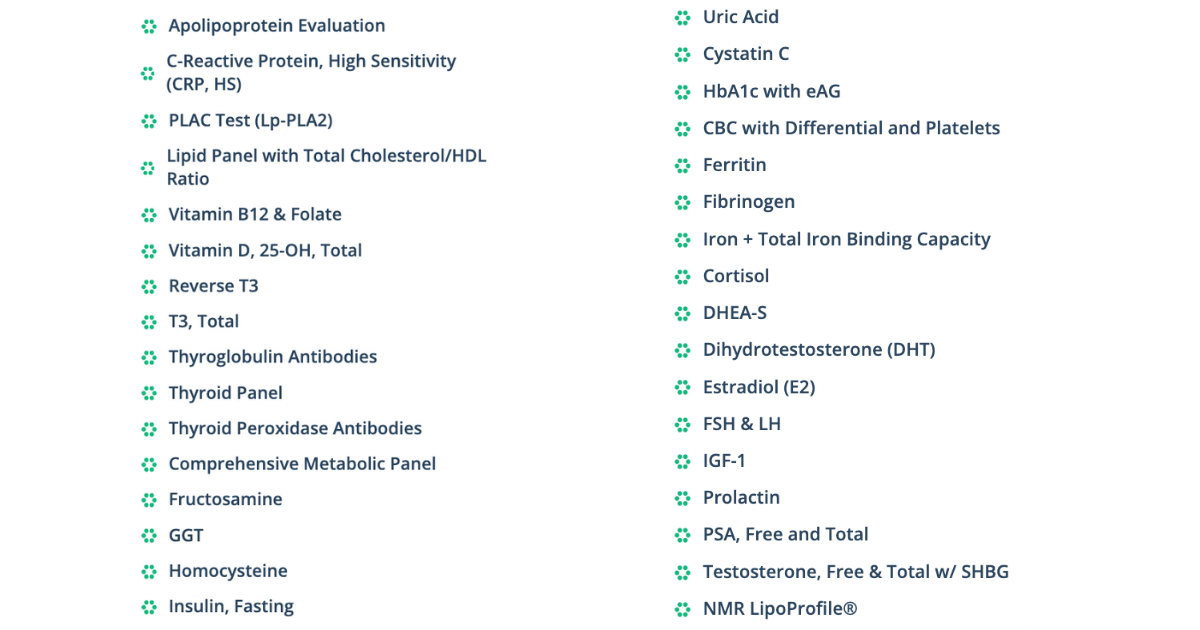Click the bullet icon beside Cortisol
The image size is (1200, 630).
[x=683, y=277]
